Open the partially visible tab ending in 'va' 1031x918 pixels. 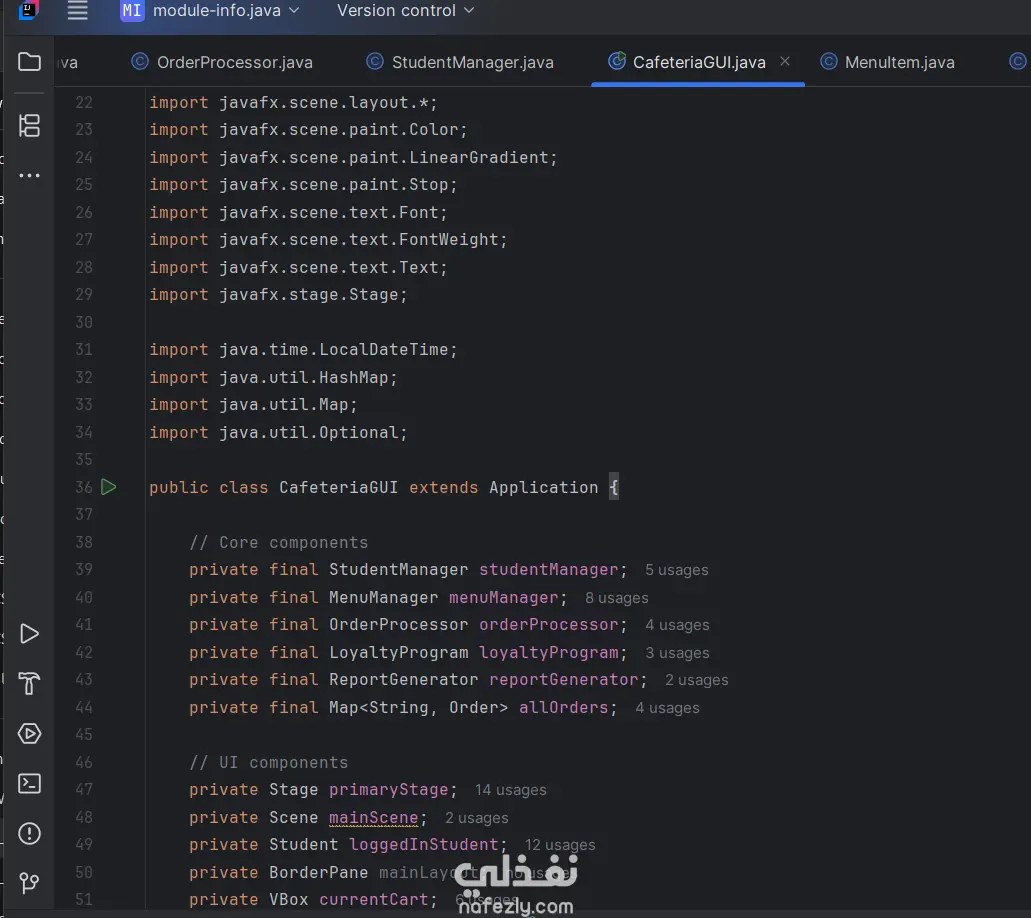pyautogui.click(x=68, y=62)
